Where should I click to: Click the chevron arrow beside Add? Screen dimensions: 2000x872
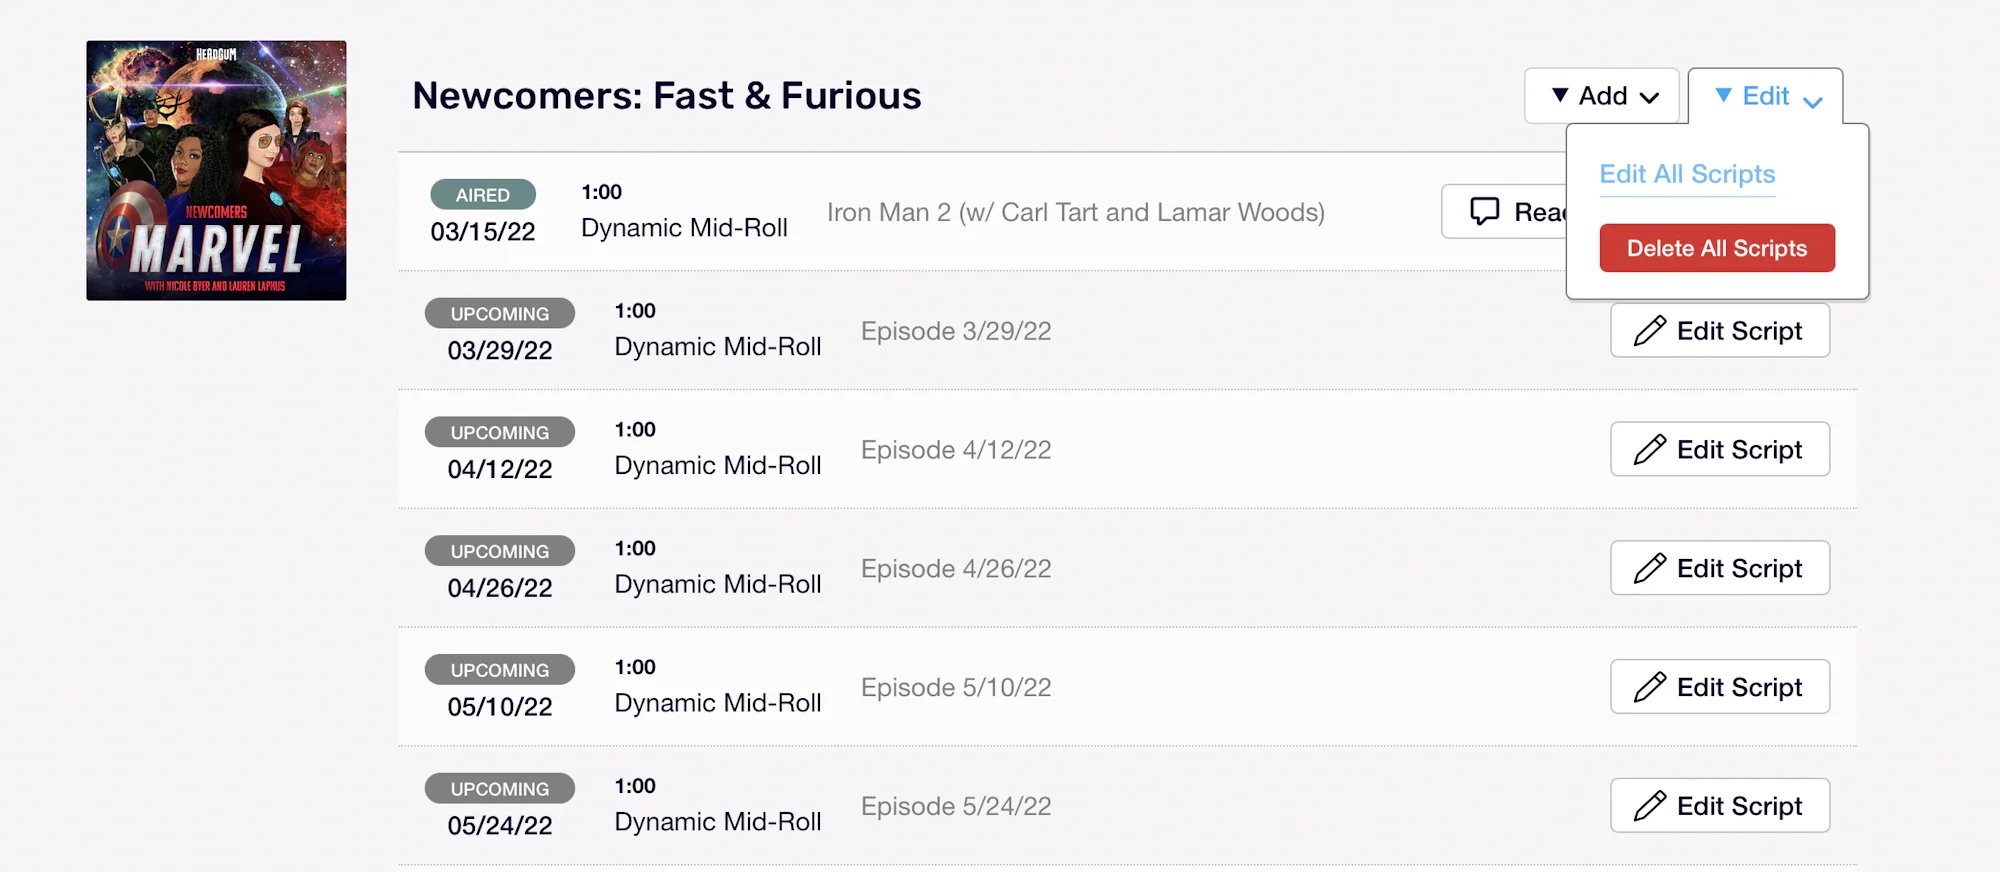tap(1650, 98)
